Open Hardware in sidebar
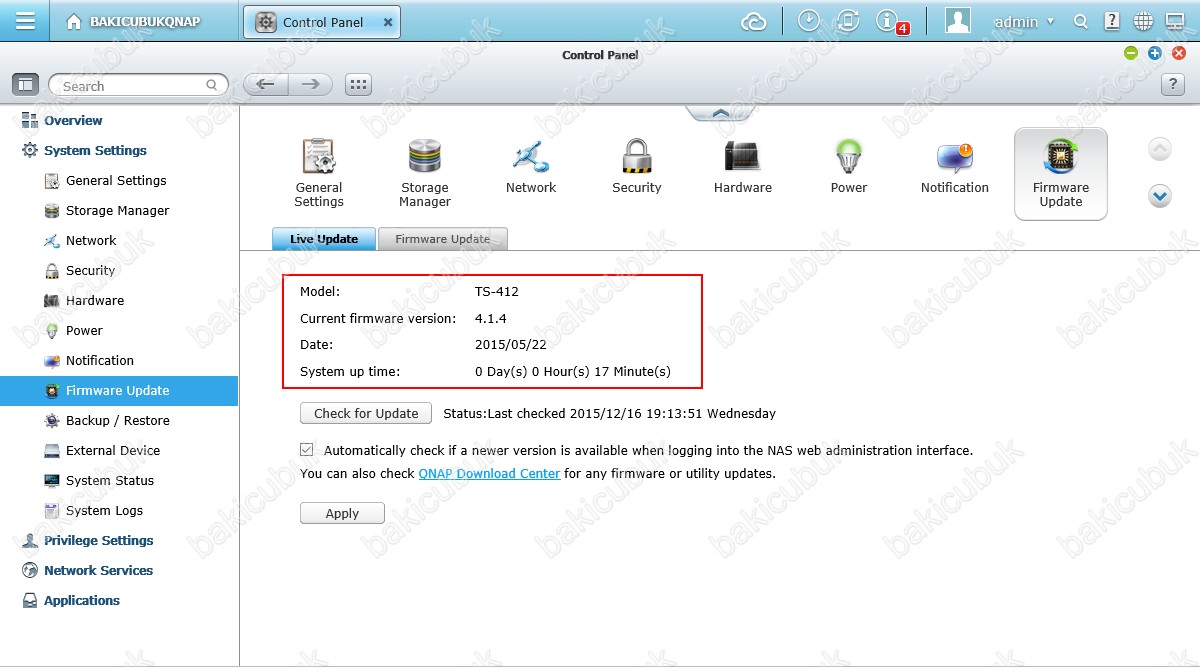1200x667 pixels. [x=95, y=300]
